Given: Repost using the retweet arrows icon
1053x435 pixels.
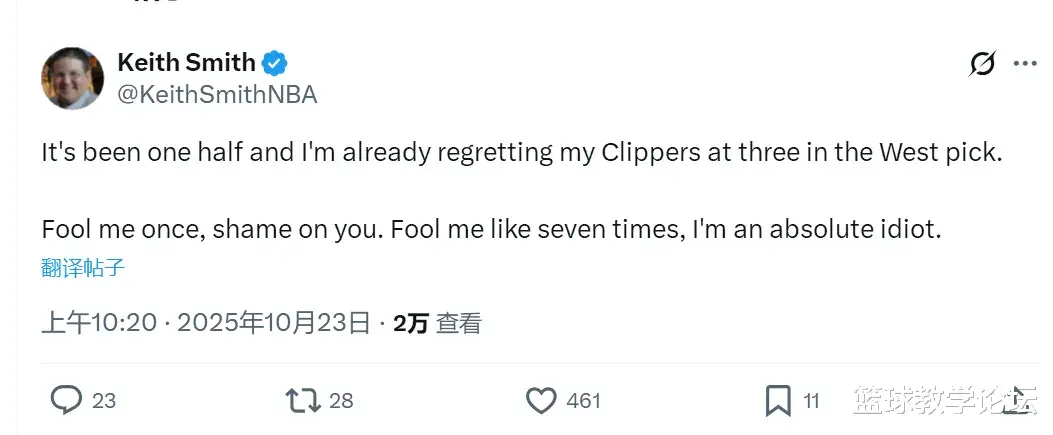Looking at the screenshot, I should [x=302, y=401].
